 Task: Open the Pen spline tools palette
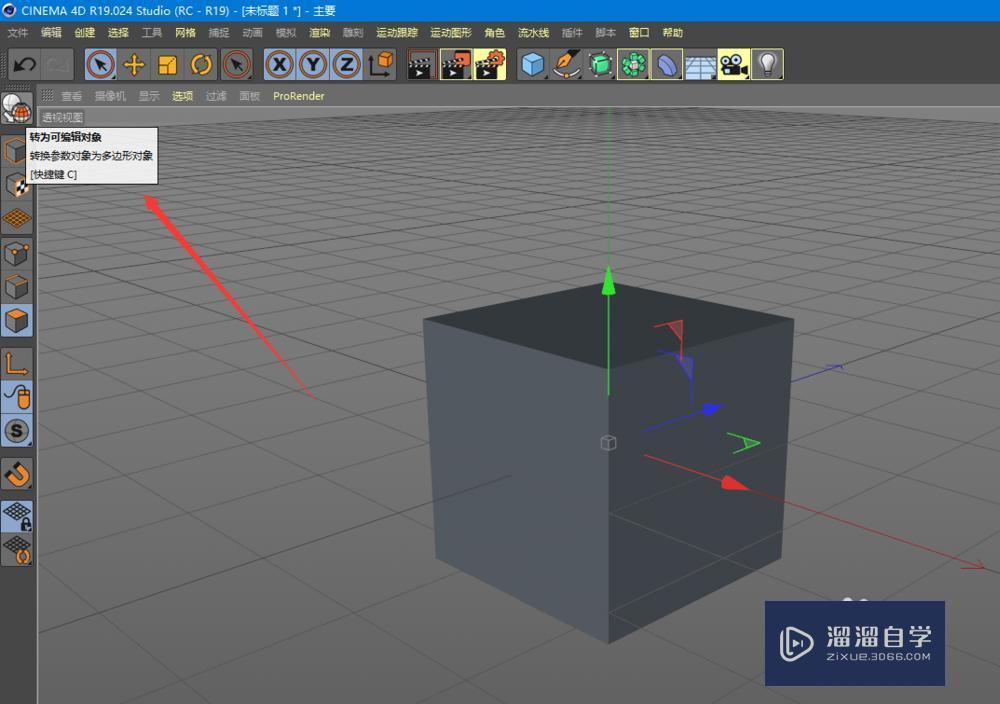(566, 64)
